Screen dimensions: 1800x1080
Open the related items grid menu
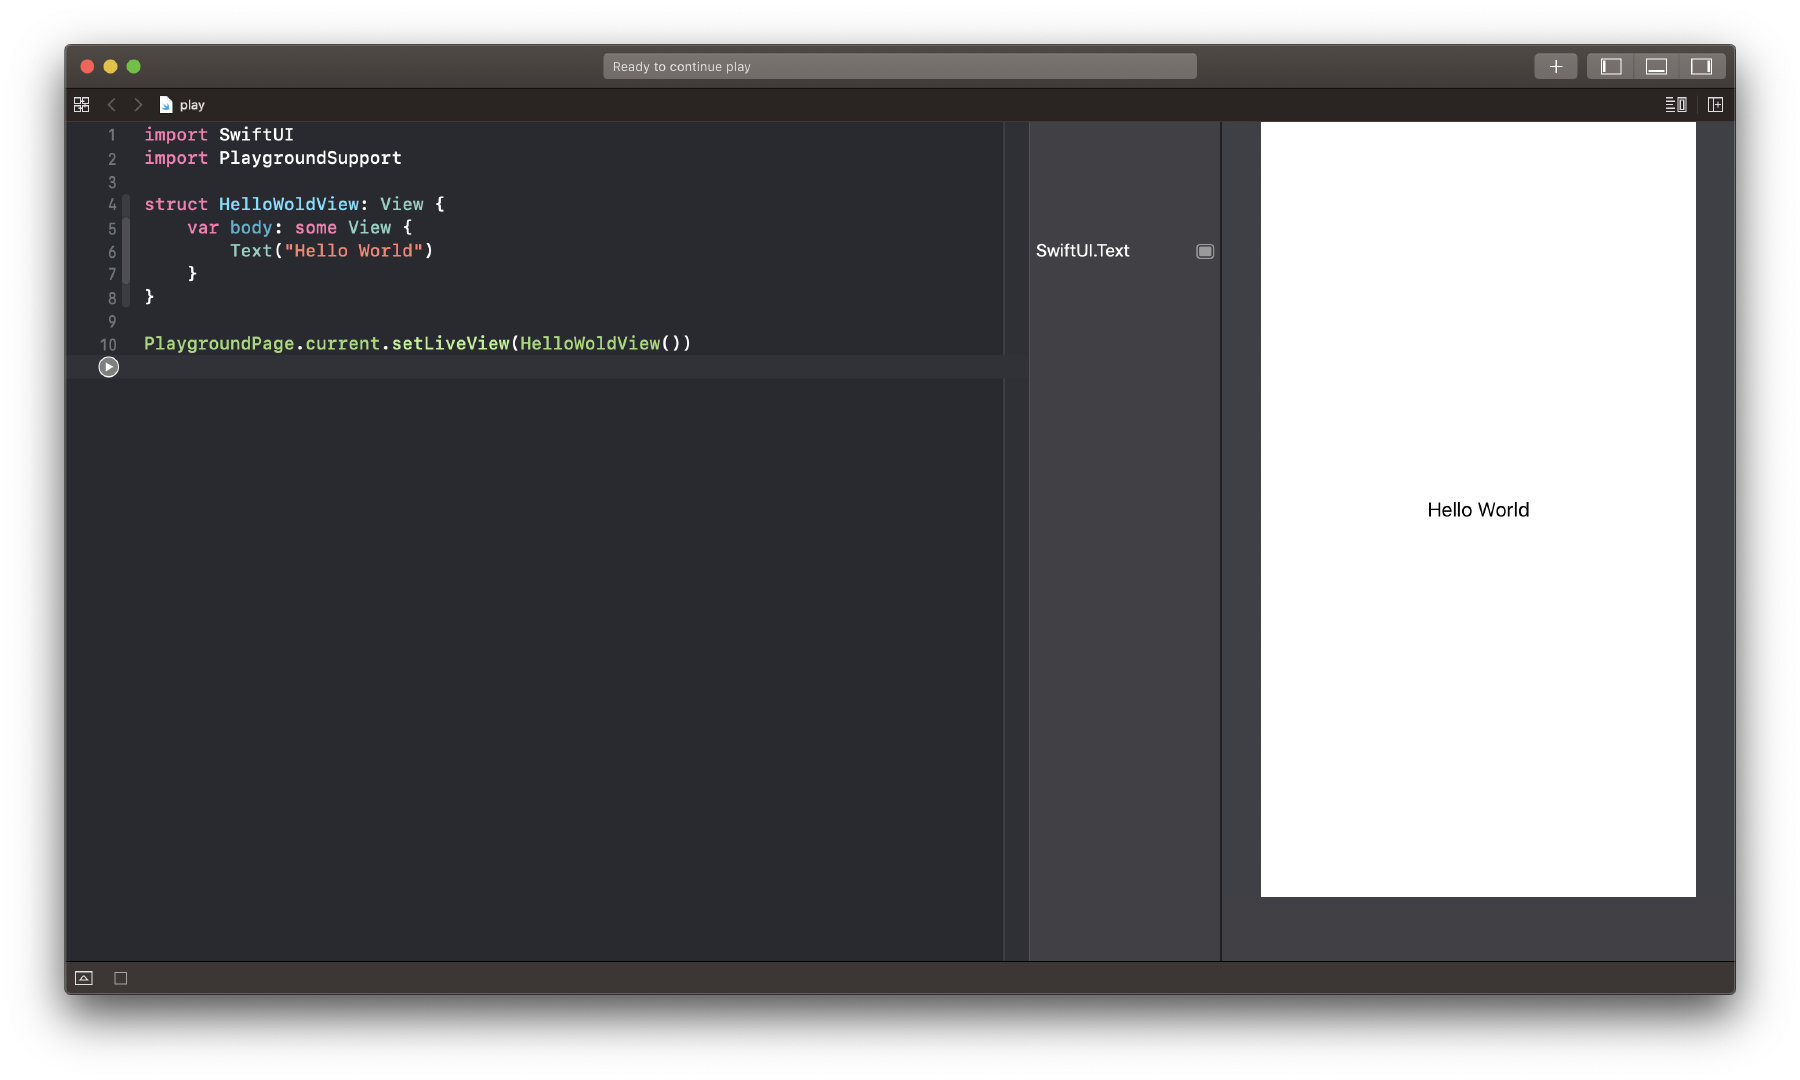pyautogui.click(x=82, y=104)
